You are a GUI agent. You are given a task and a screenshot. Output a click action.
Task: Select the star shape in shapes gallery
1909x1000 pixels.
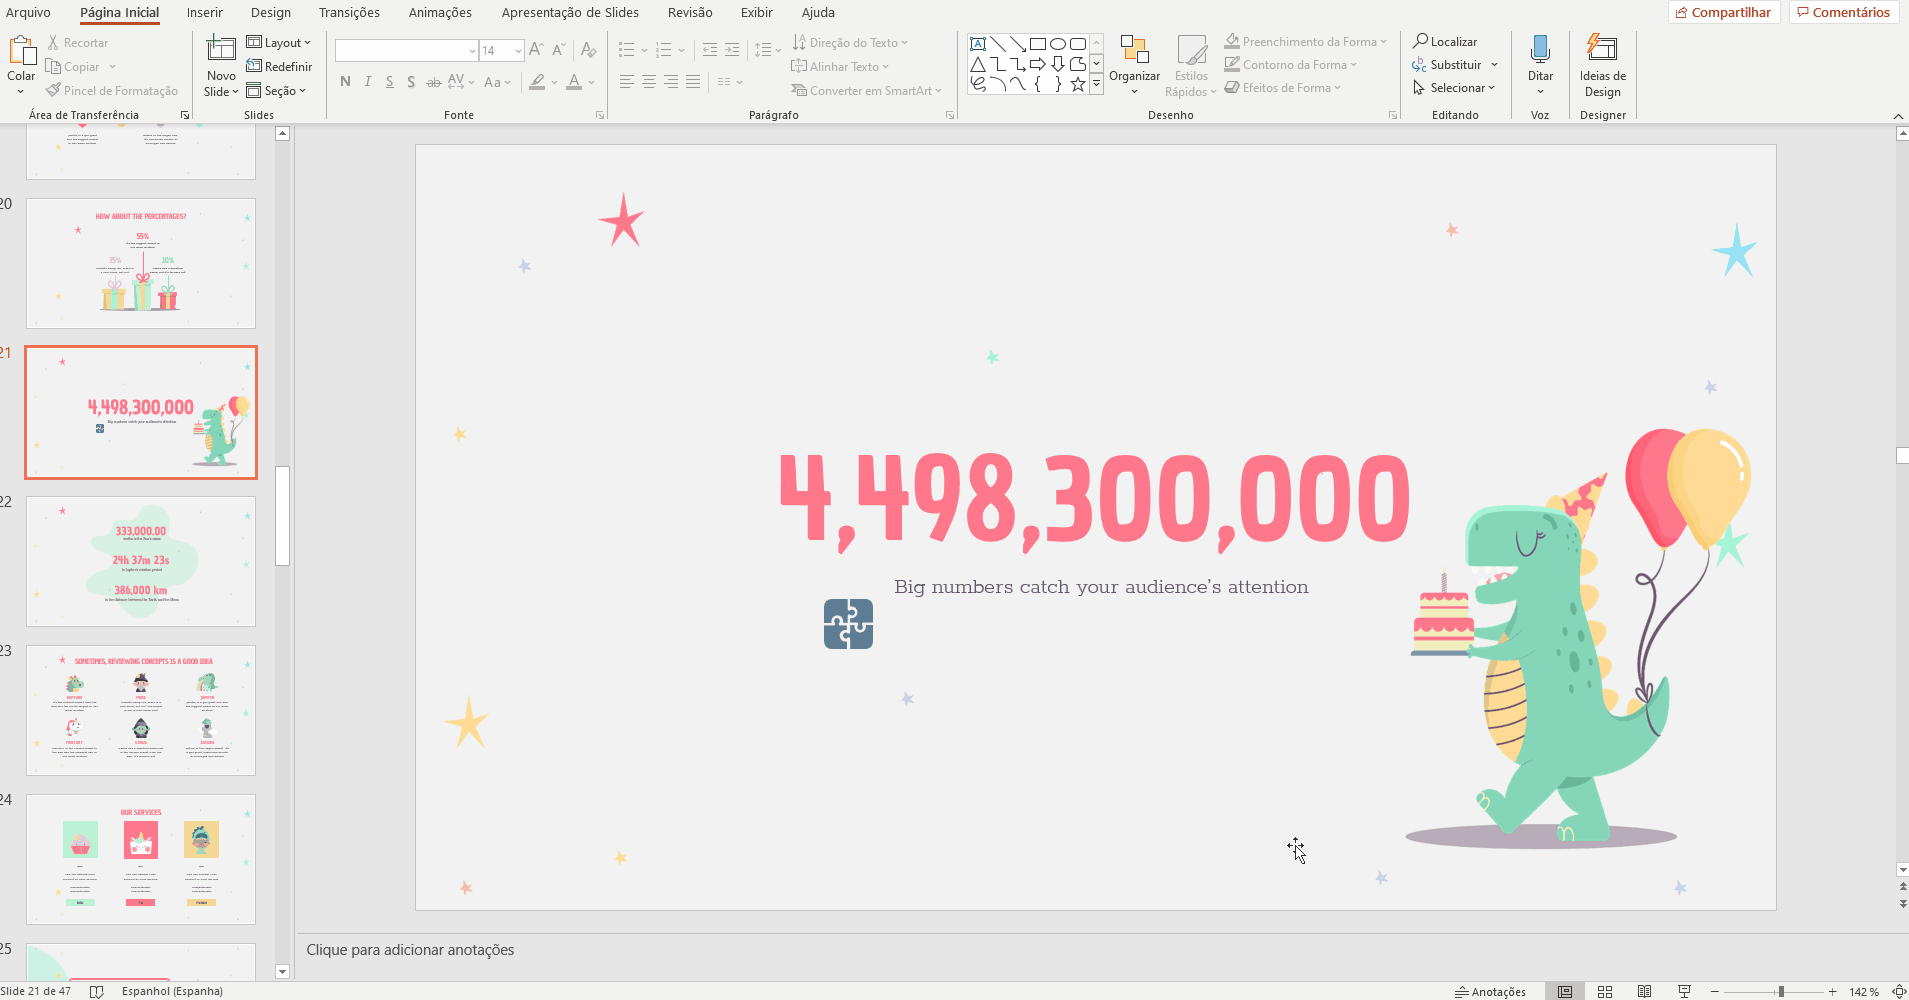(x=1078, y=84)
